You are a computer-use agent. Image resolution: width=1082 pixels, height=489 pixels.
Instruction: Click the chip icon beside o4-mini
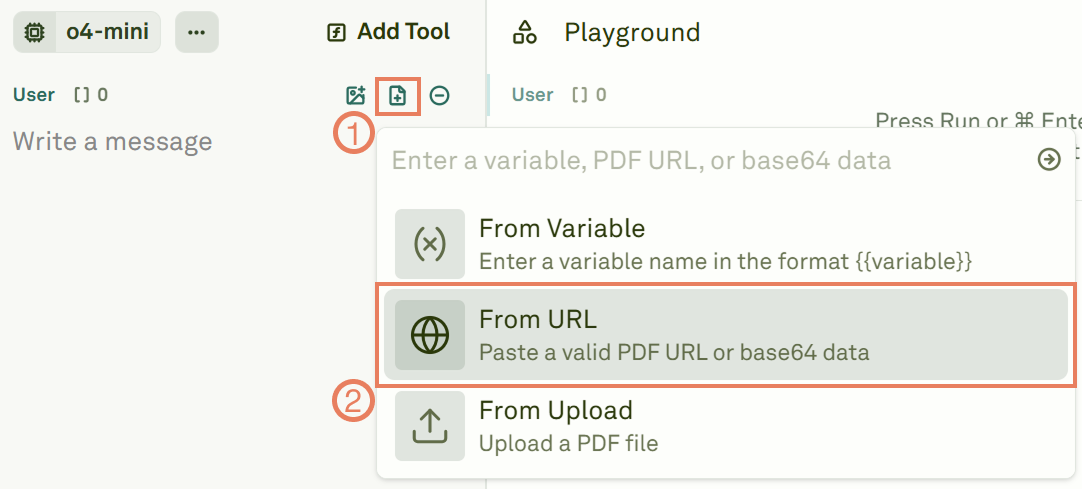33,32
